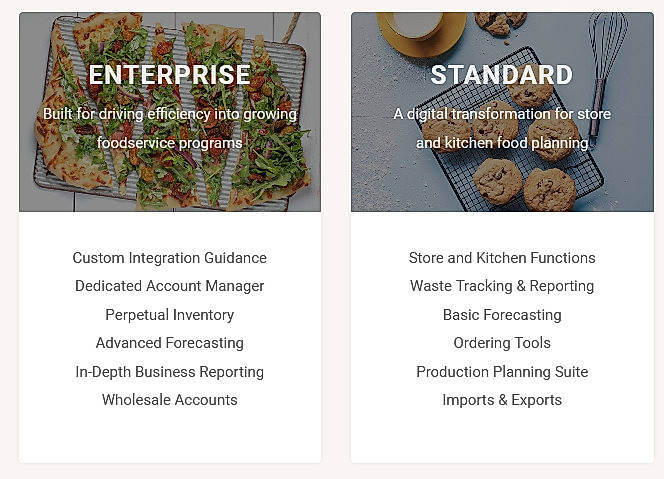Select Custom Integration Guidance feature

click(169, 258)
